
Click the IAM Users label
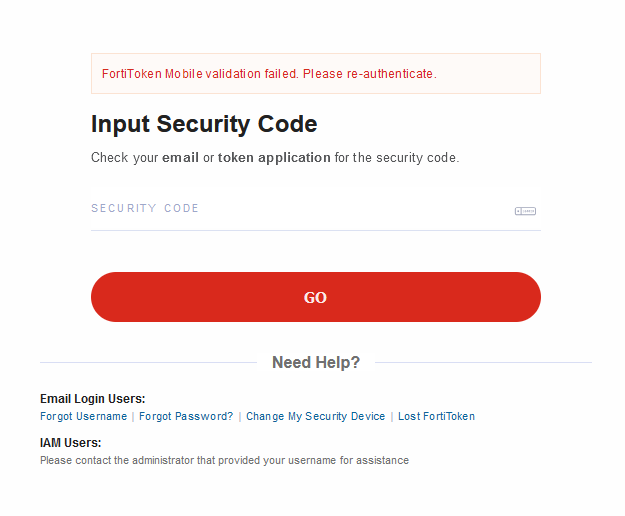[70, 443]
